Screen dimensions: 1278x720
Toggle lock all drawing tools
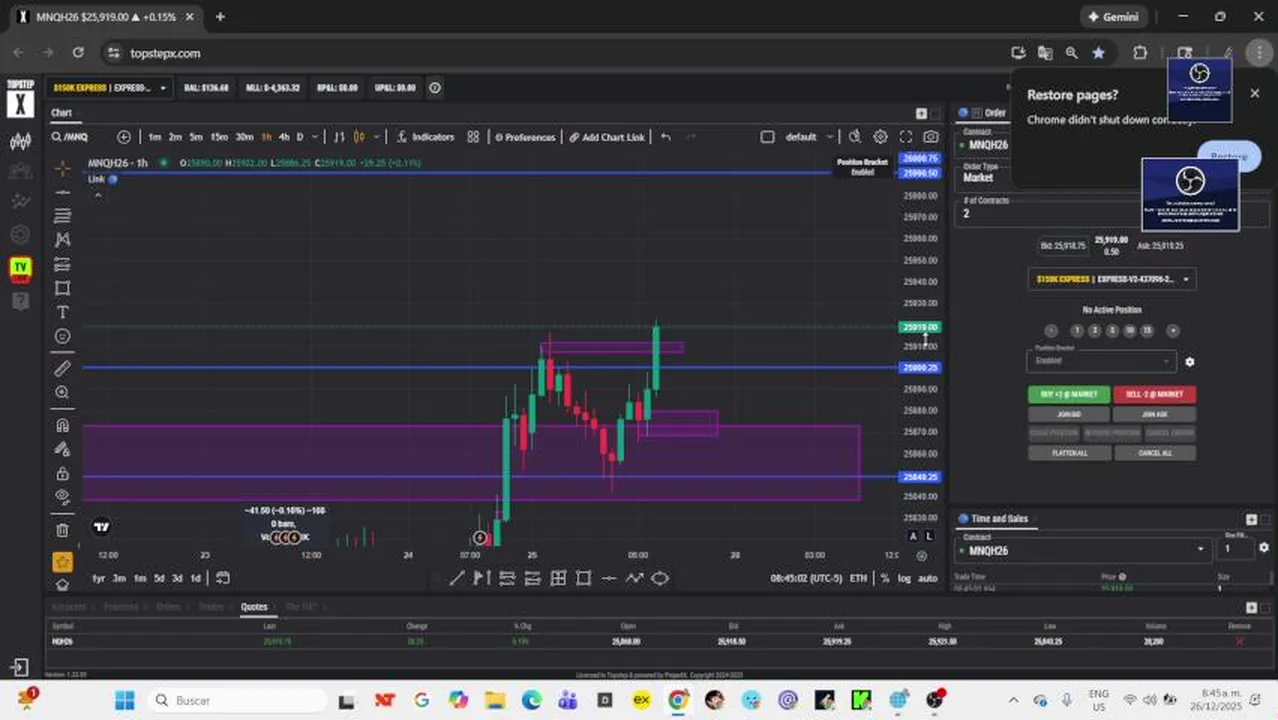pos(62,473)
